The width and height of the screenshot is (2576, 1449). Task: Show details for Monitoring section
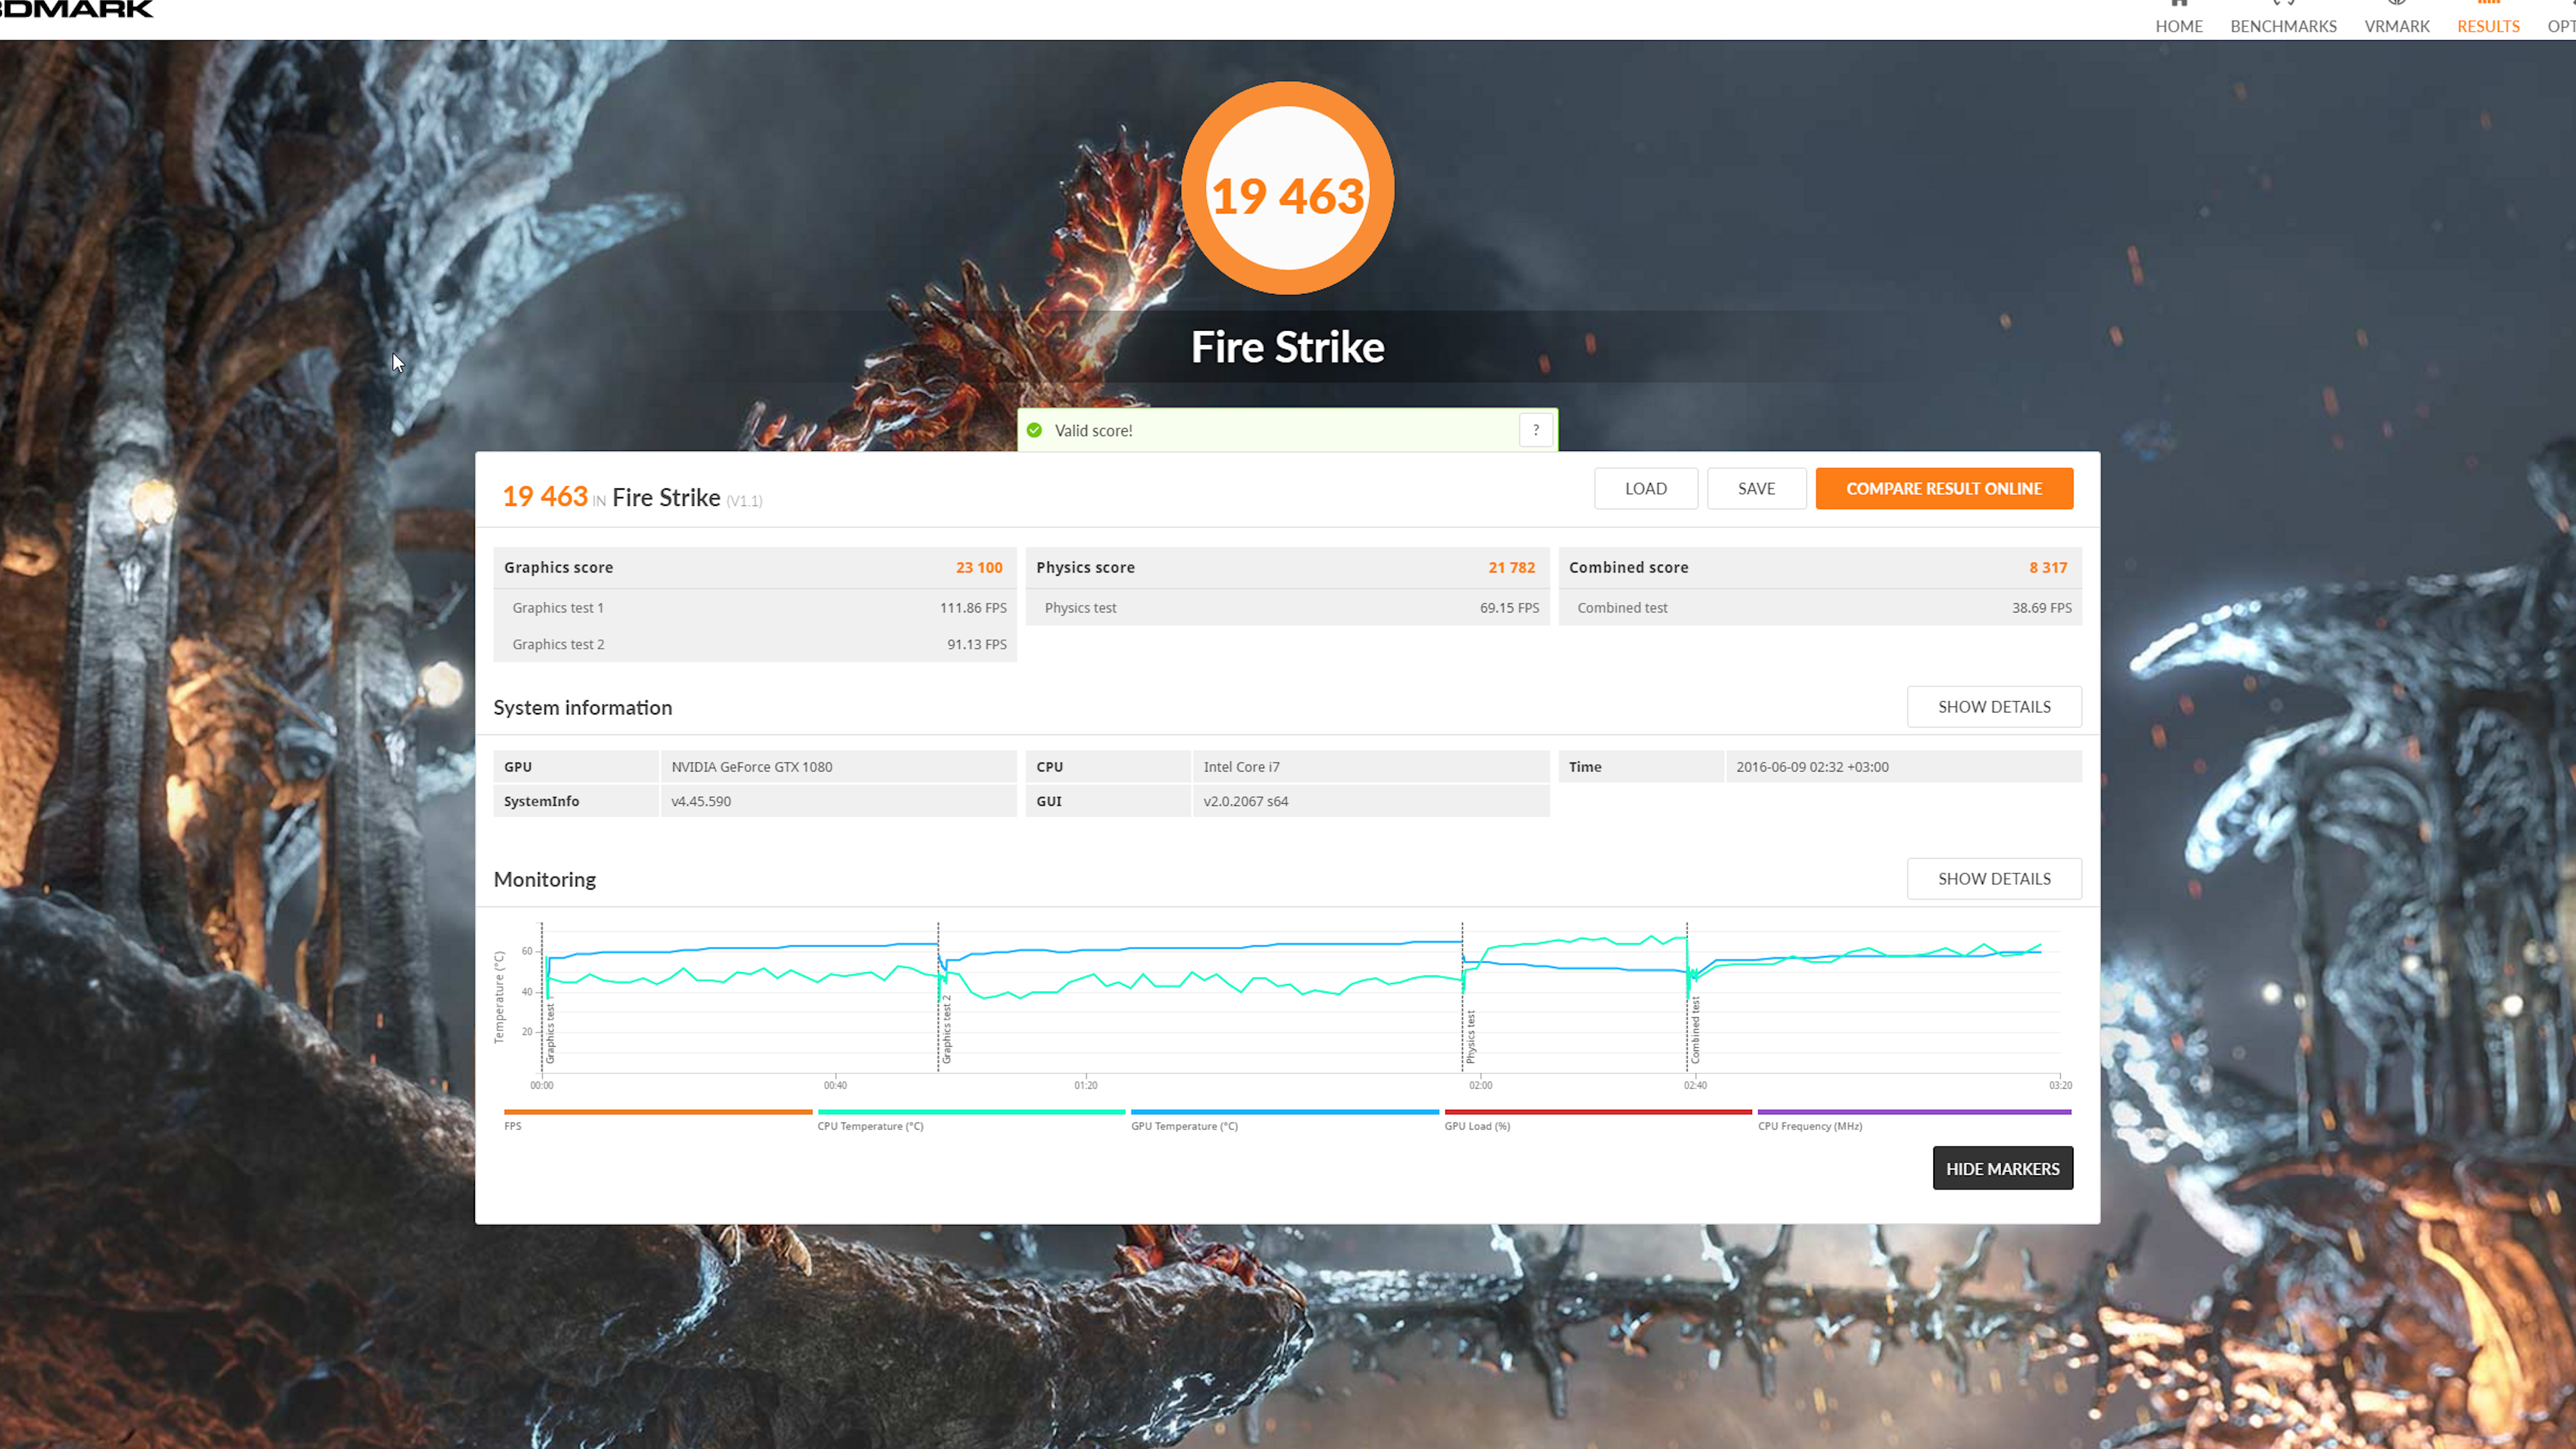pyautogui.click(x=1993, y=878)
